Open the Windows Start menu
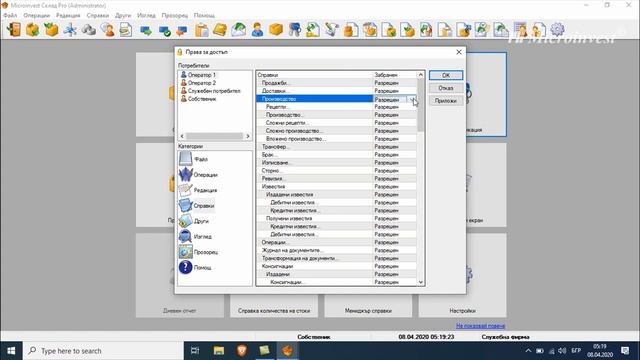This screenshot has width=640, height=360. tap(11, 351)
